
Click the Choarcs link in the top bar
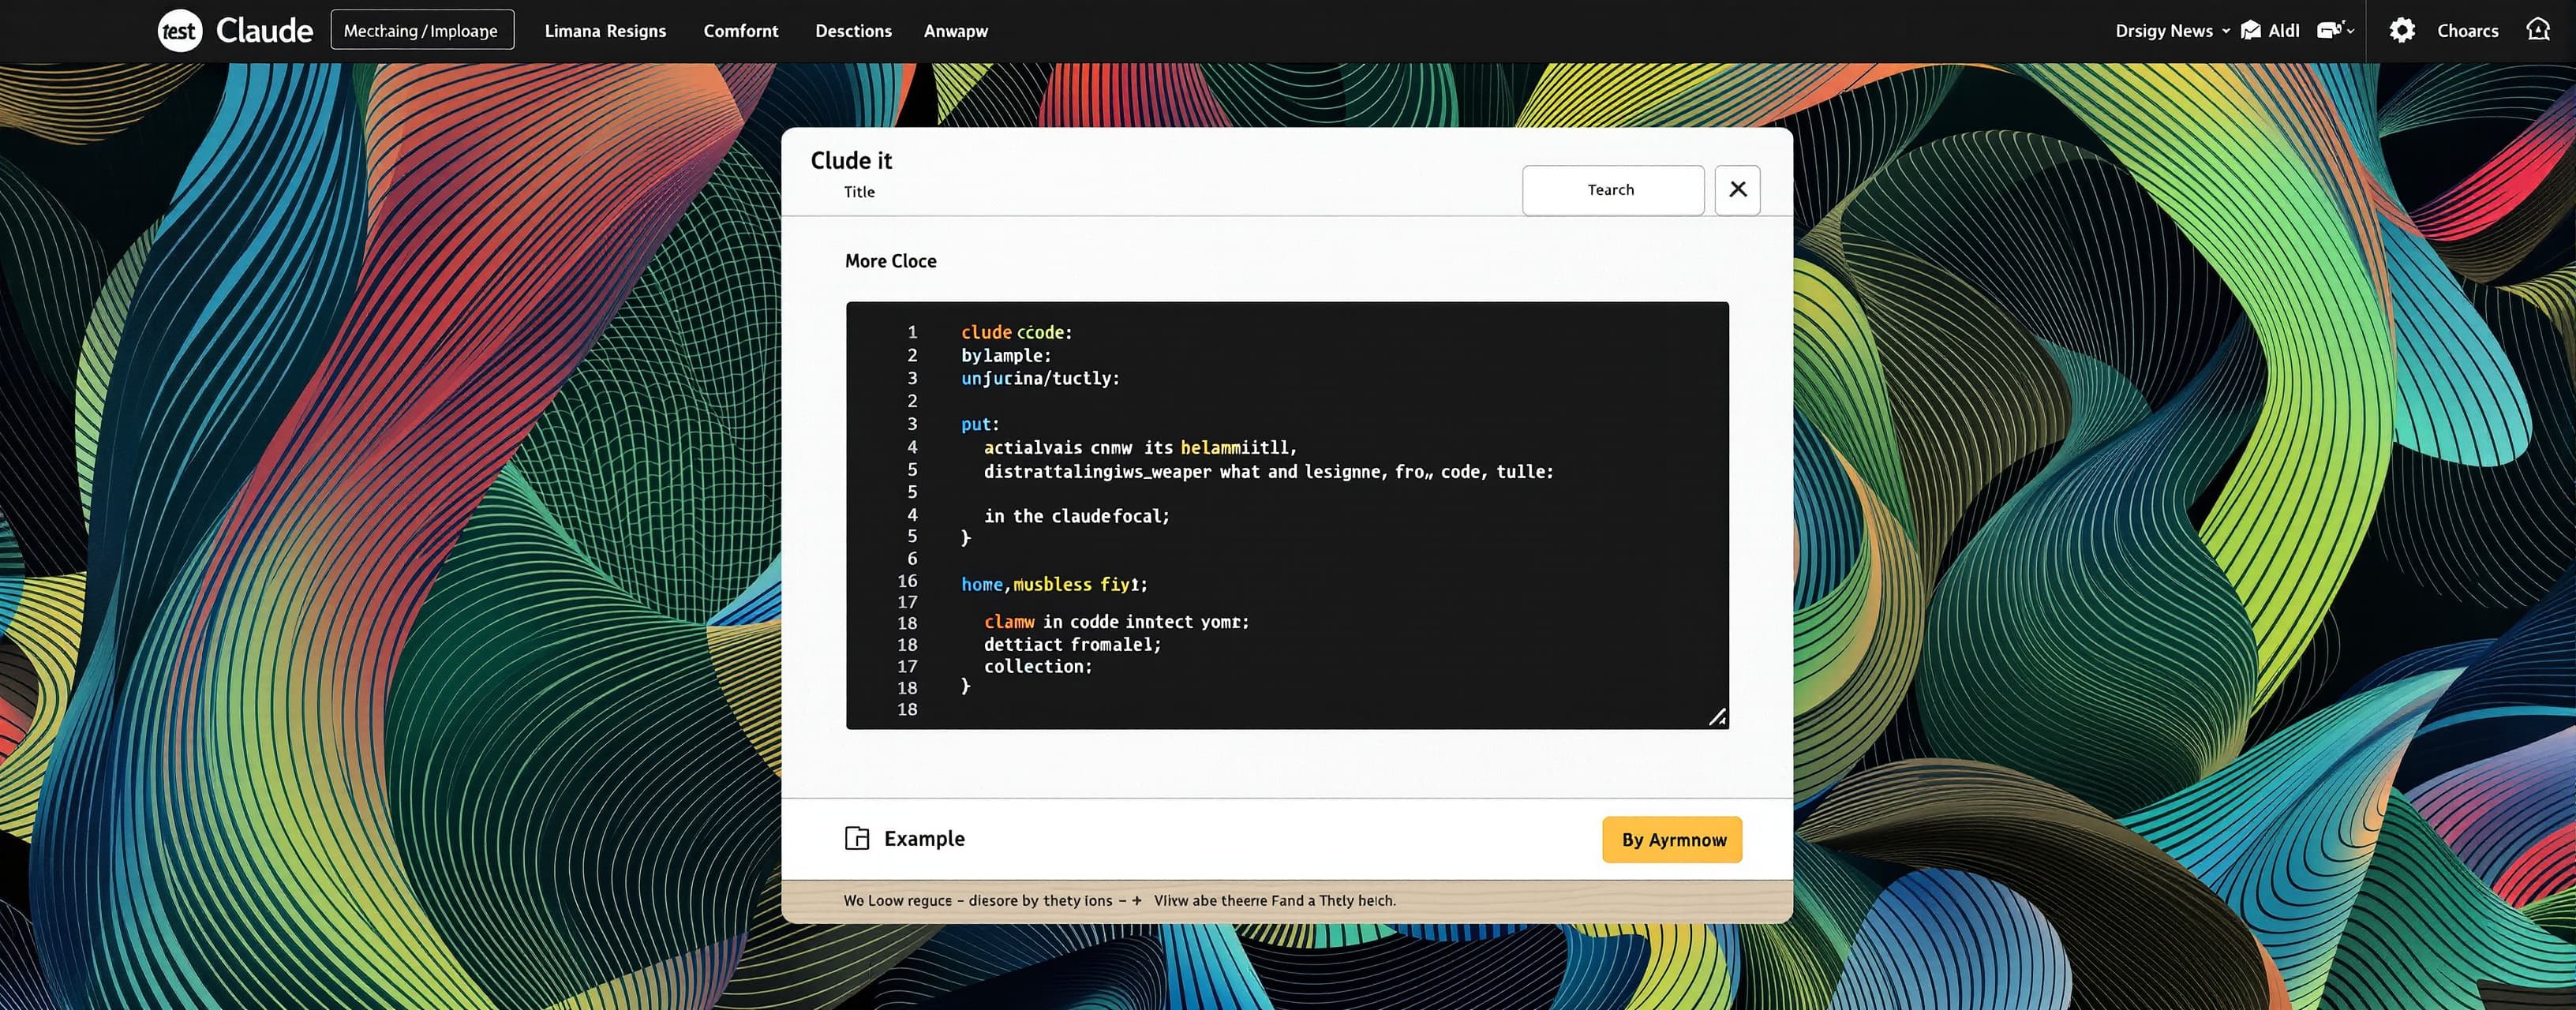(x=2467, y=31)
